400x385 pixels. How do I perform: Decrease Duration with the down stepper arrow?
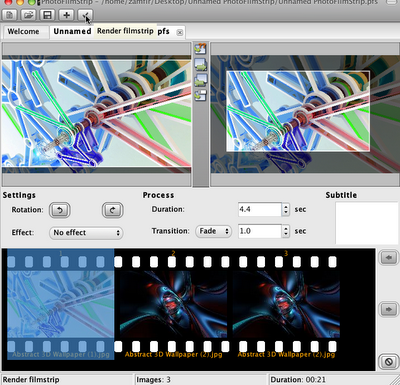point(286,213)
